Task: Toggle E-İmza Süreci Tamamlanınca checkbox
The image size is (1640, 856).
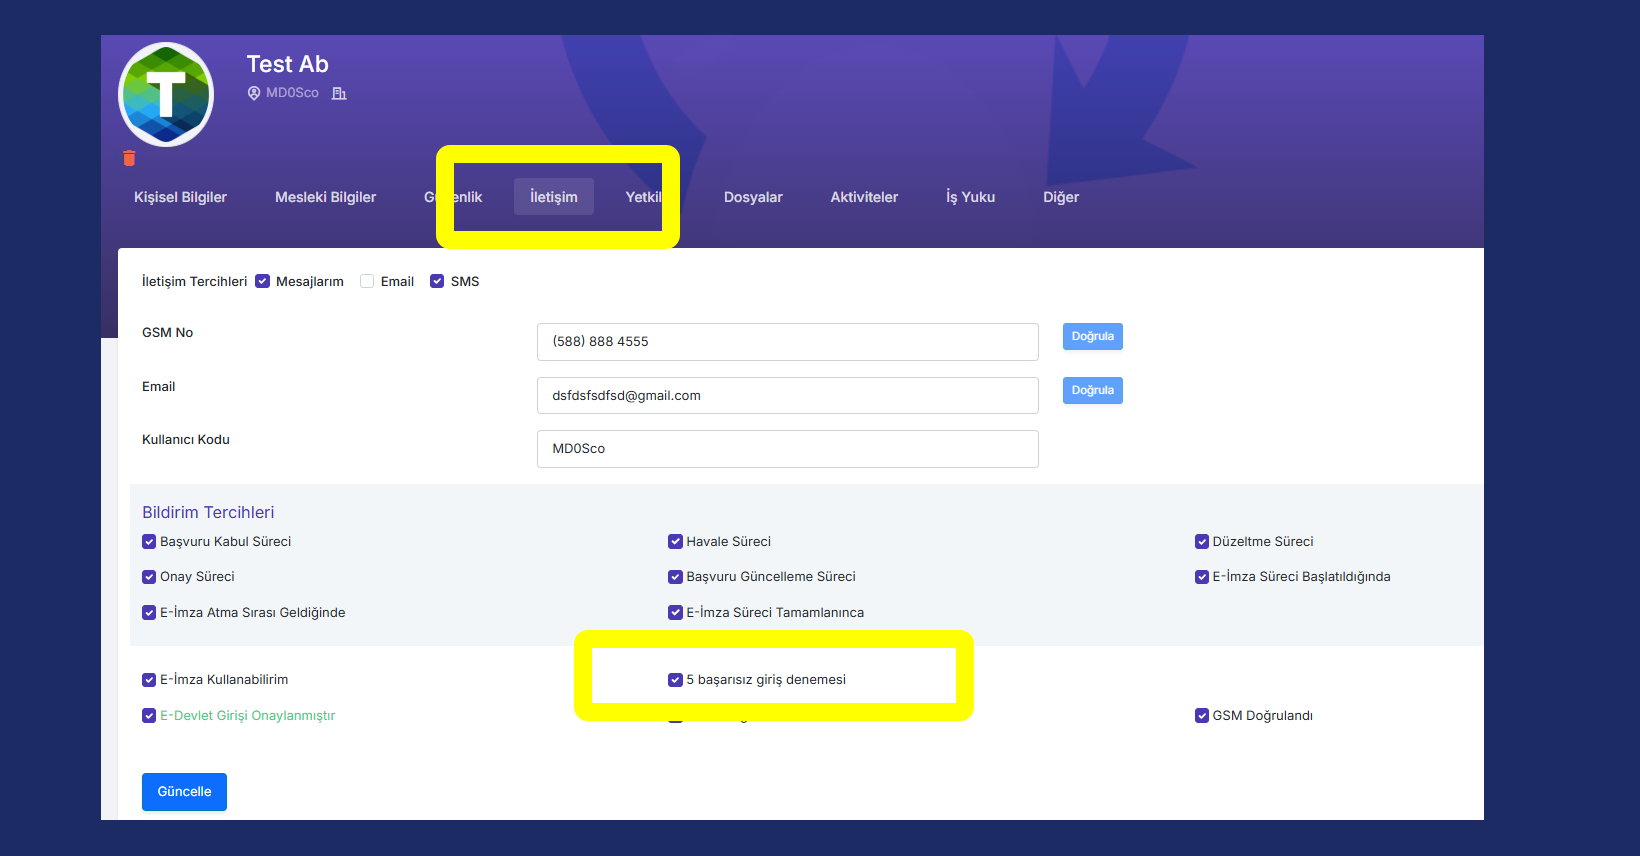Action: [675, 613]
